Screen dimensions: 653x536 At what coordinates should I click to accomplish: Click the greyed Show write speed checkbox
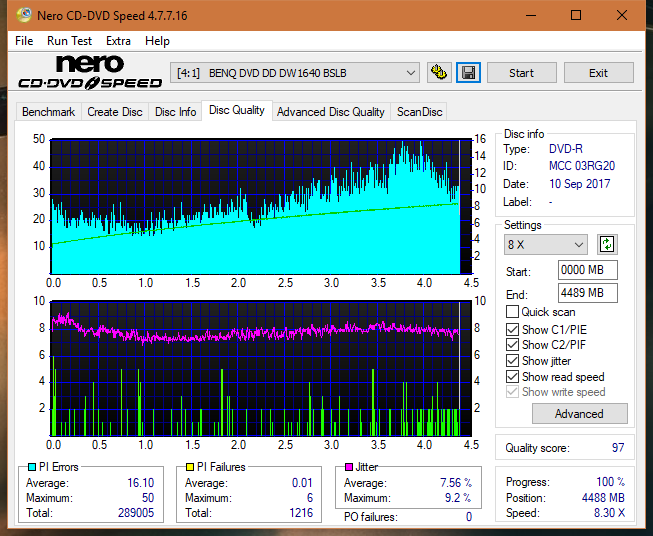pyautogui.click(x=512, y=392)
